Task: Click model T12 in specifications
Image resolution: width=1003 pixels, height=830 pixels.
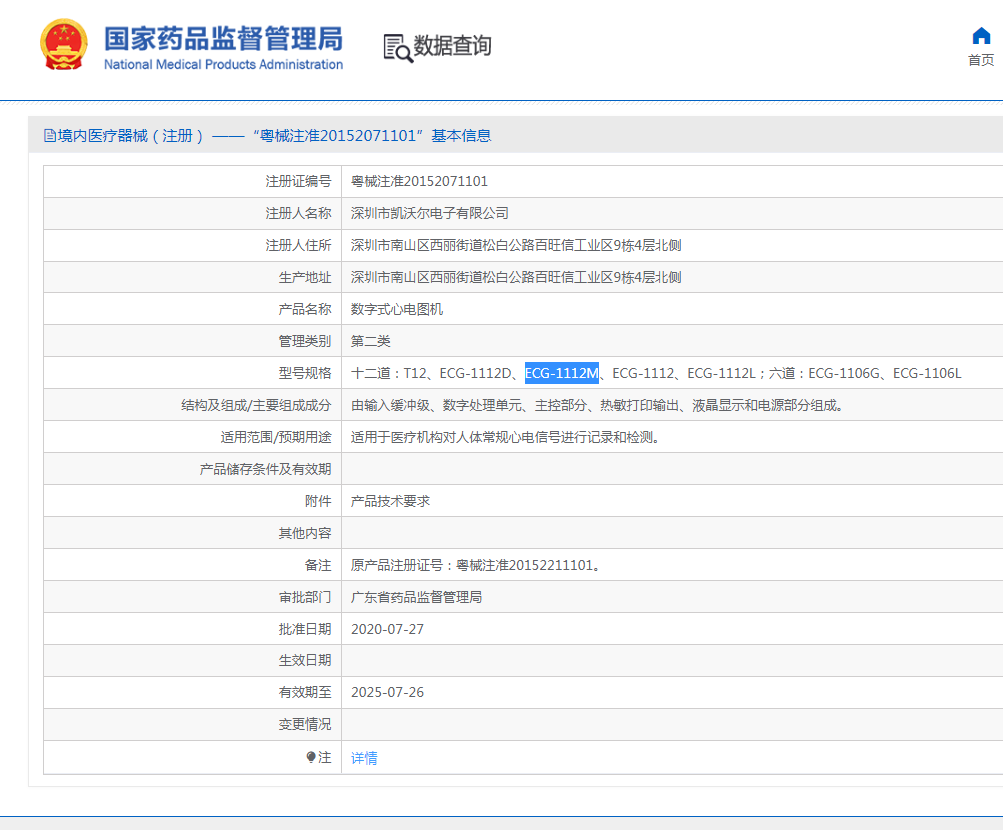Action: pos(415,373)
